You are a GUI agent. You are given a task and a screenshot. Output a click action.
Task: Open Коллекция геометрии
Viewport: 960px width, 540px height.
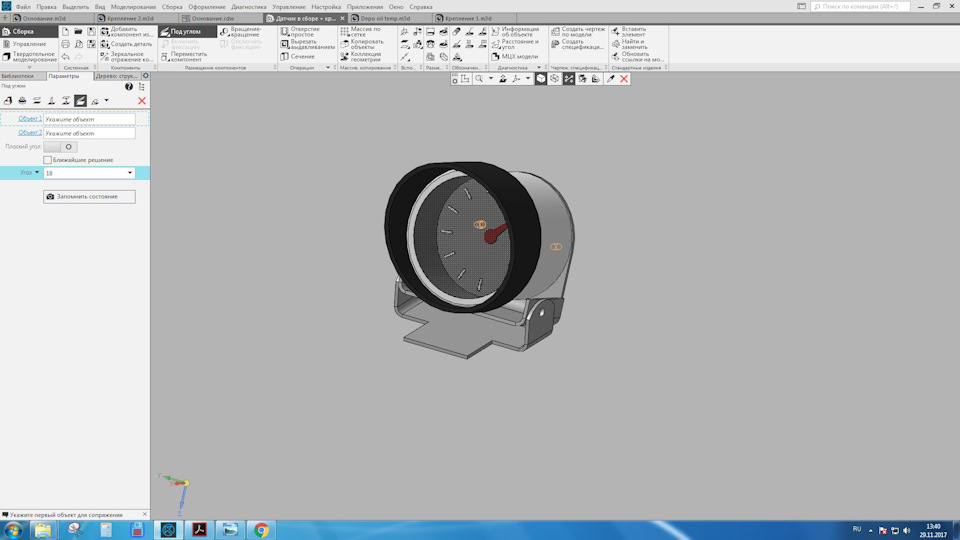click(x=361, y=57)
